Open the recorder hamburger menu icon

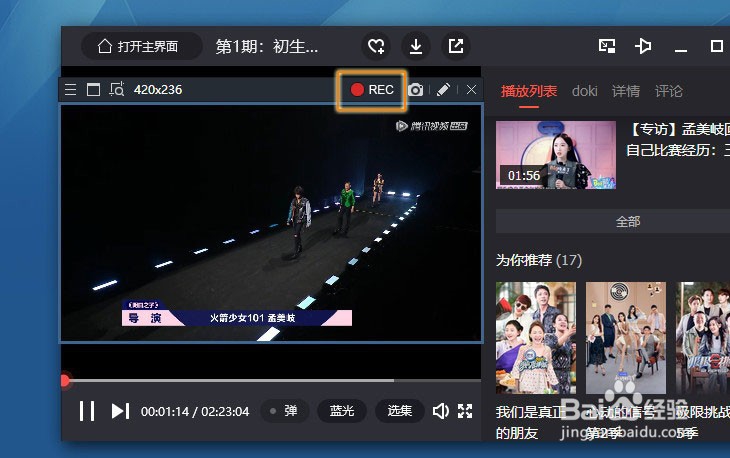[x=70, y=89]
